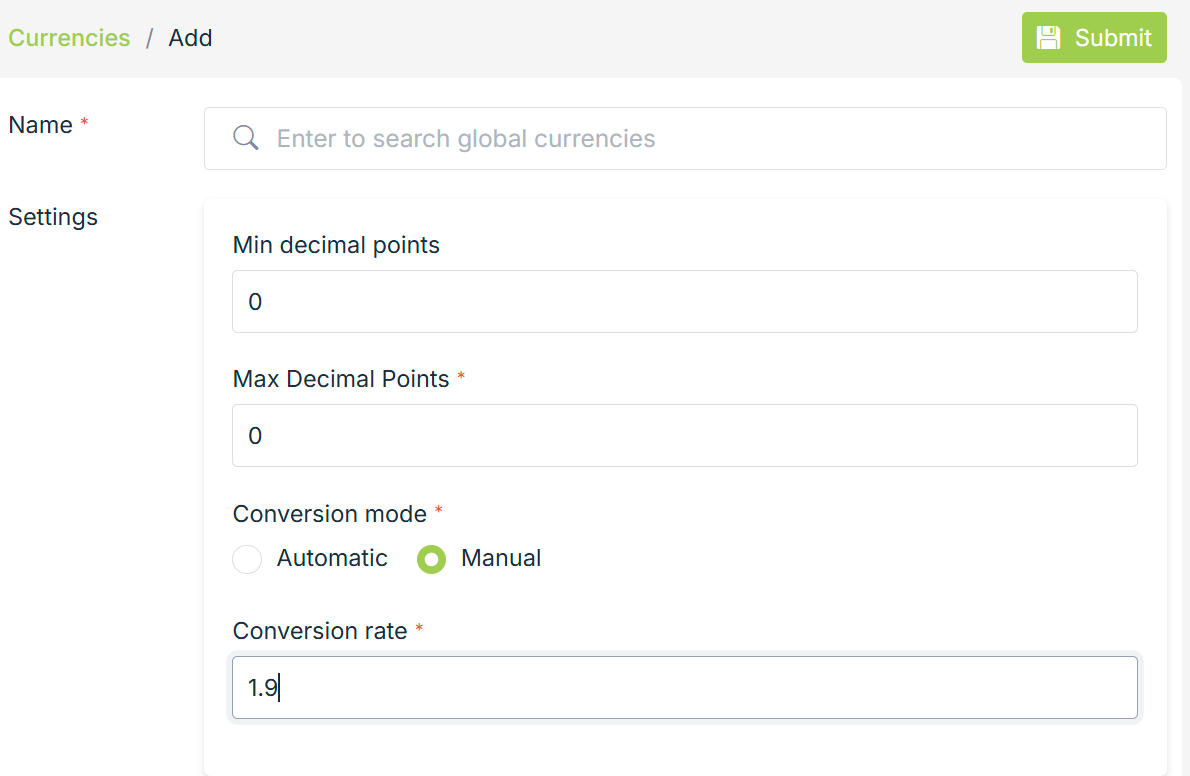This screenshot has width=1190, height=776.
Task: Click the Conversion mode label
Action: tap(329, 514)
